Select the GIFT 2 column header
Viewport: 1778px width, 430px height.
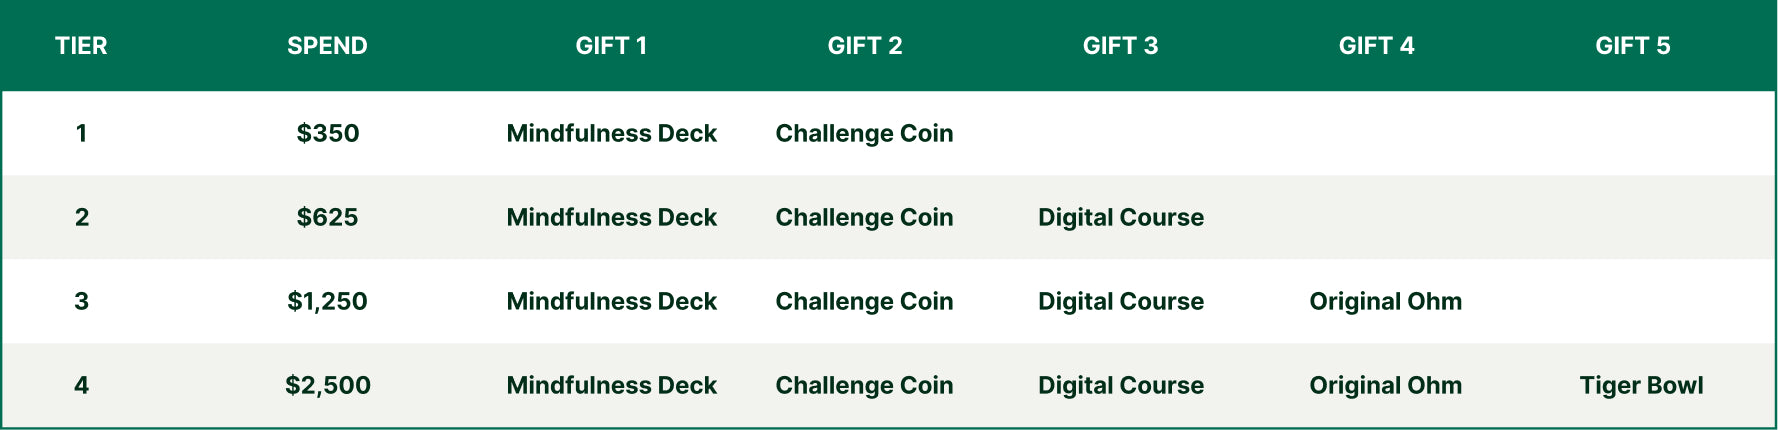tap(865, 46)
